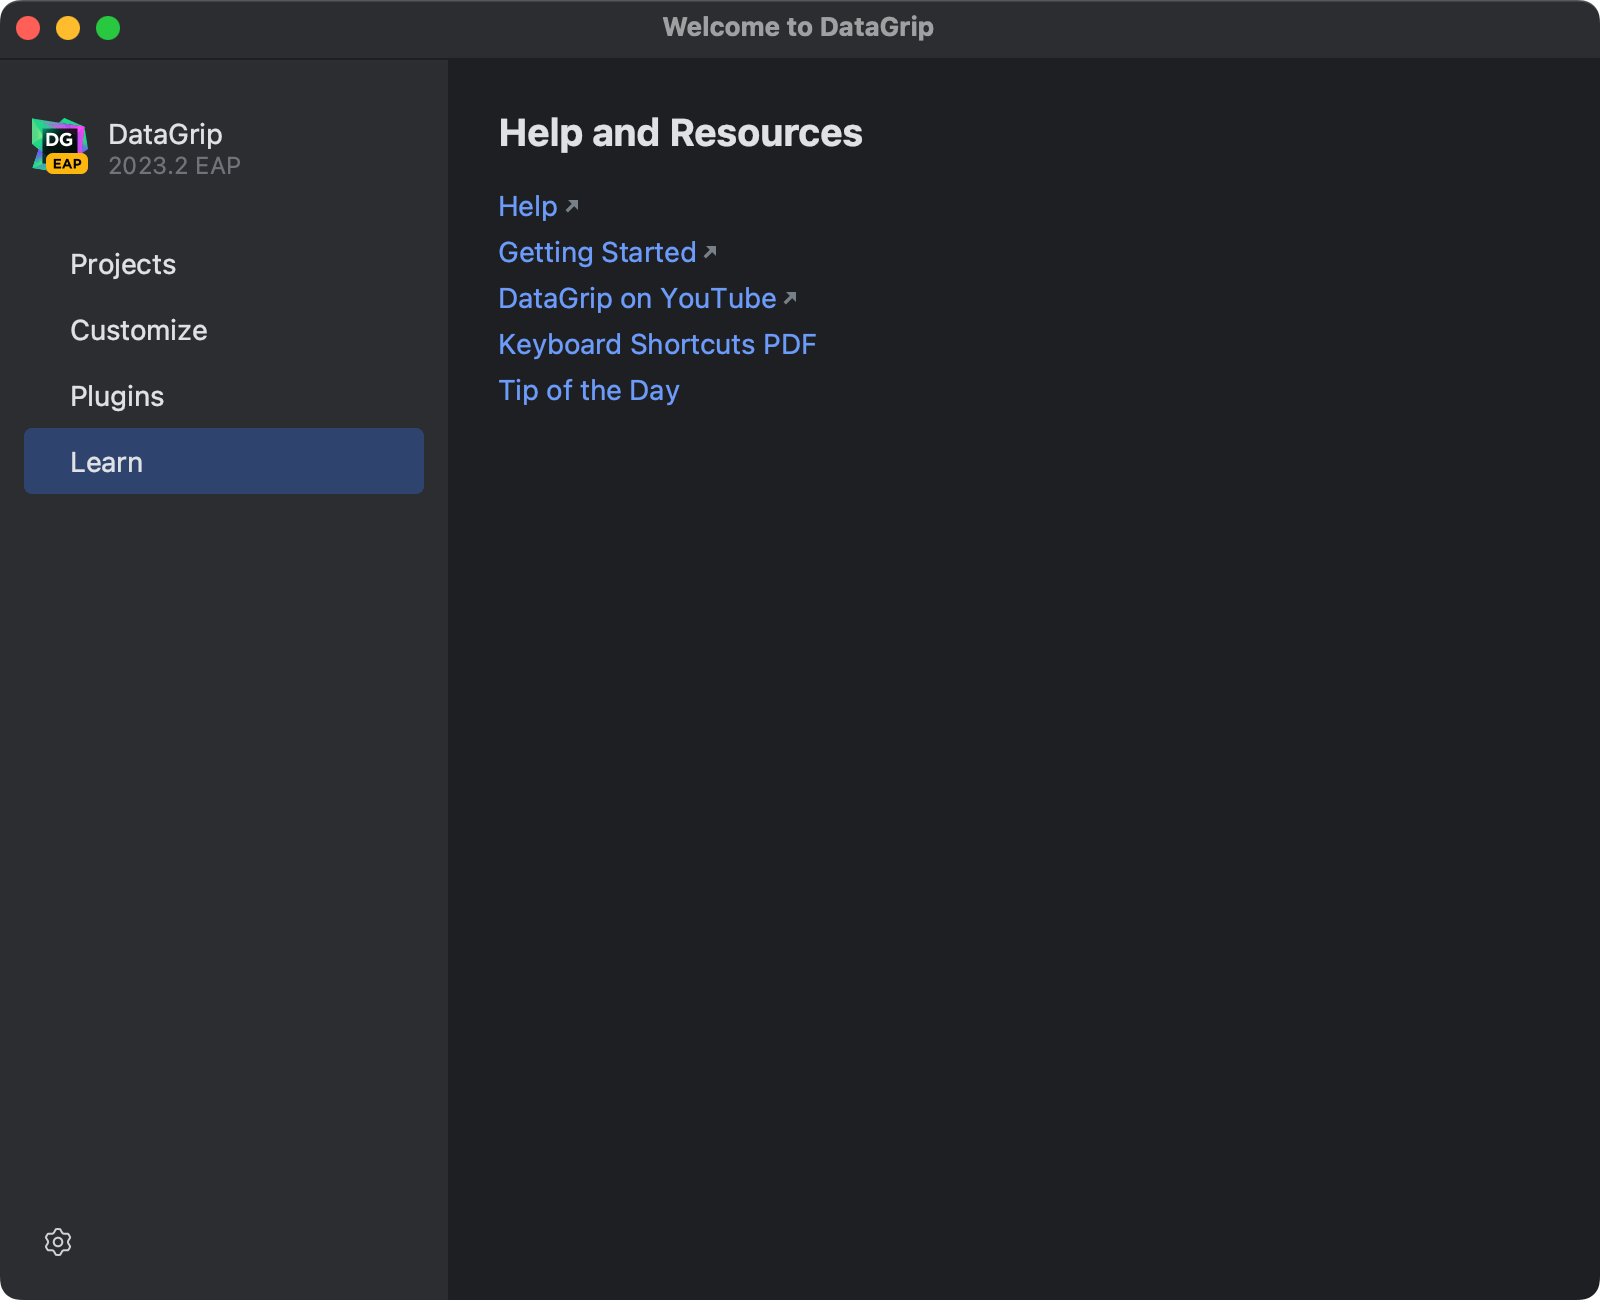Click the external link arrow beside Help
This screenshot has height=1300, width=1600.
pos(572,205)
